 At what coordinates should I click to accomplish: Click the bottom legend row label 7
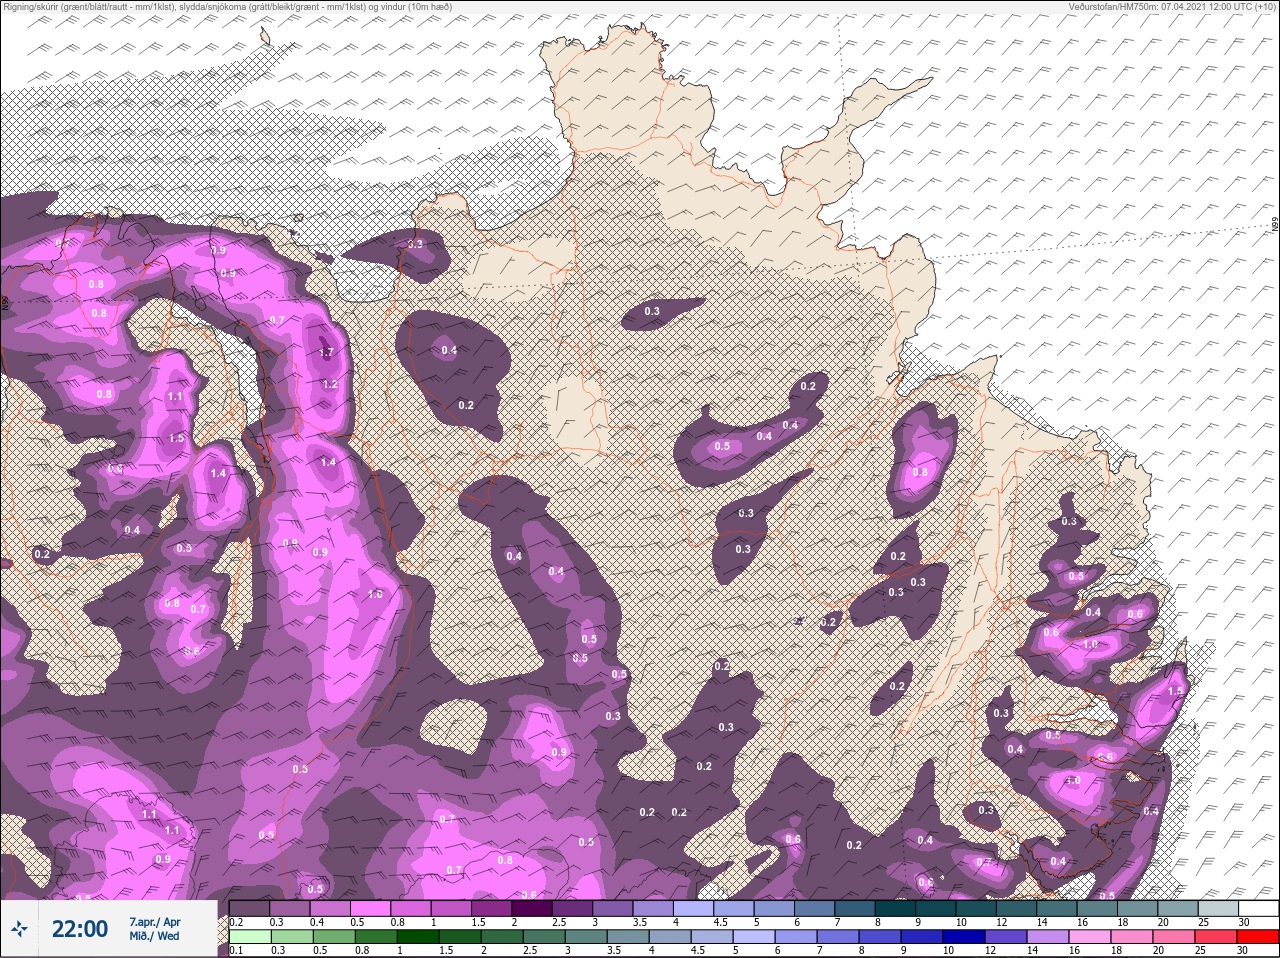point(819,951)
